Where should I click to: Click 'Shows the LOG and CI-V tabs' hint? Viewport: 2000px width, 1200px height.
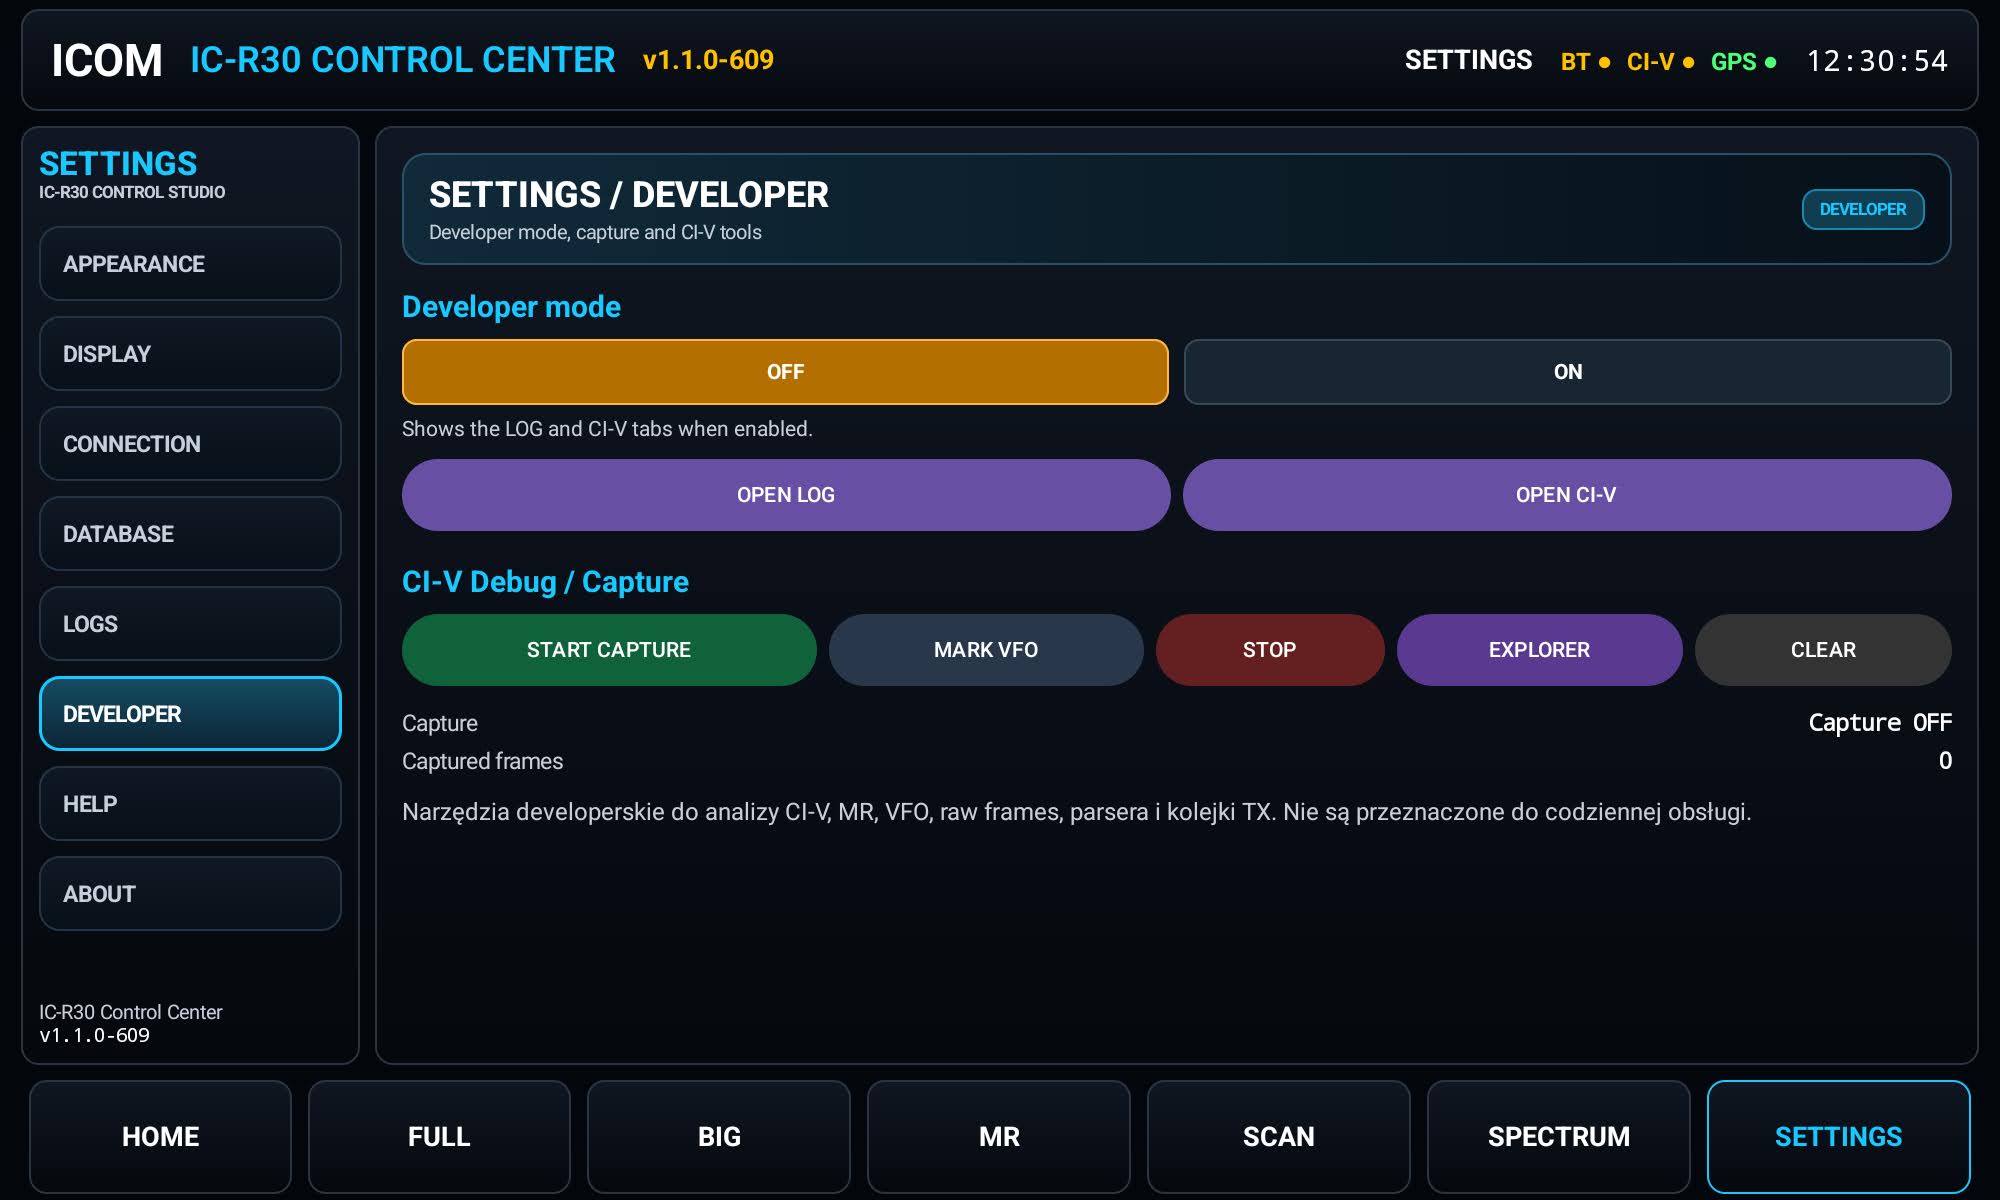[607, 429]
